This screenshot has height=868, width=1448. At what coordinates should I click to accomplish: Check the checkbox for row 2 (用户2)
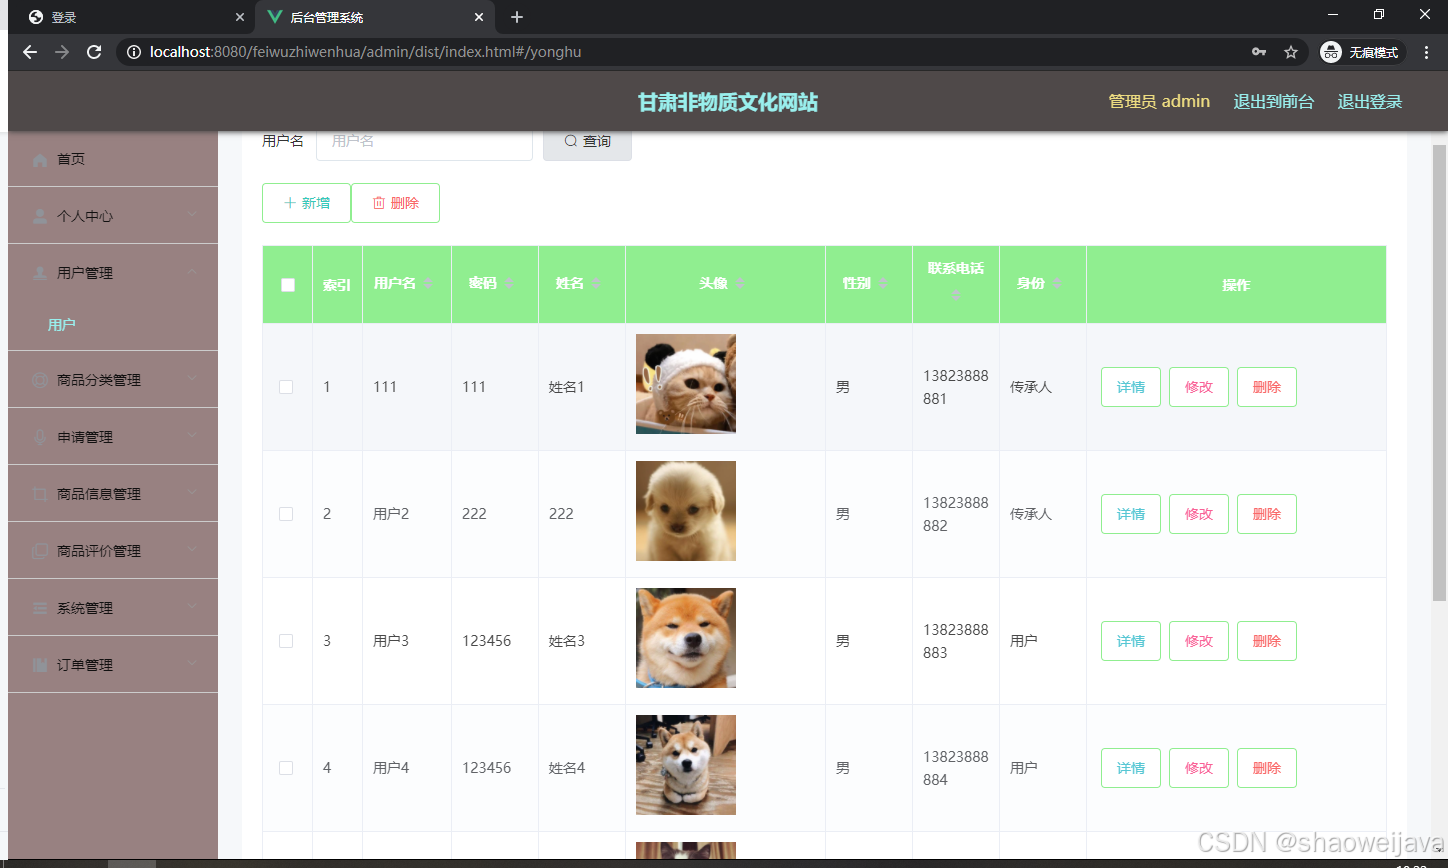click(286, 514)
